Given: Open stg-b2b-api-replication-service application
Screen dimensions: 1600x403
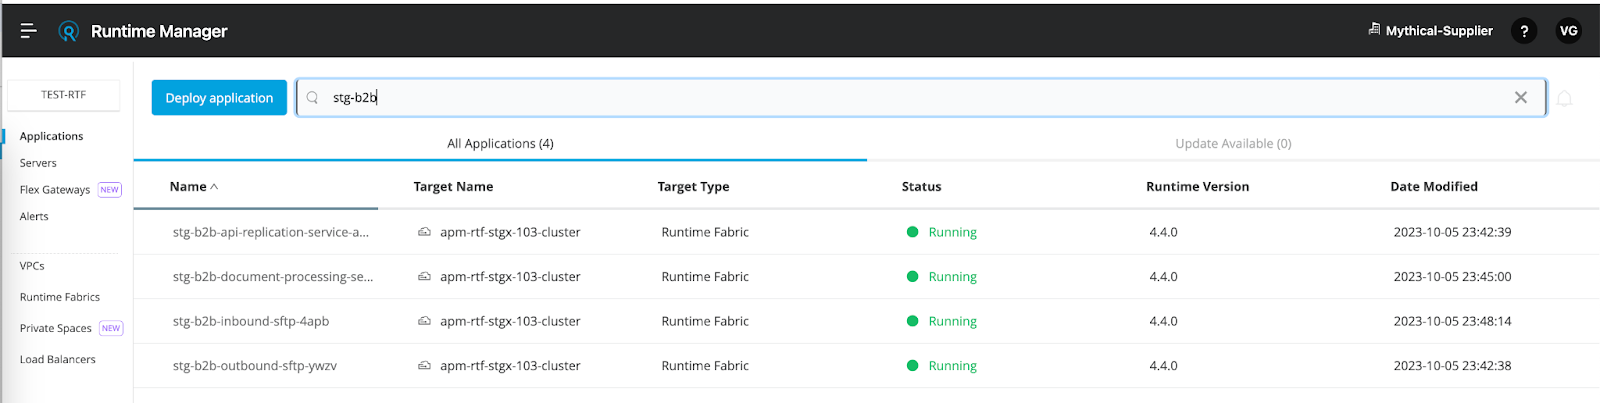Looking at the screenshot, I should point(270,232).
